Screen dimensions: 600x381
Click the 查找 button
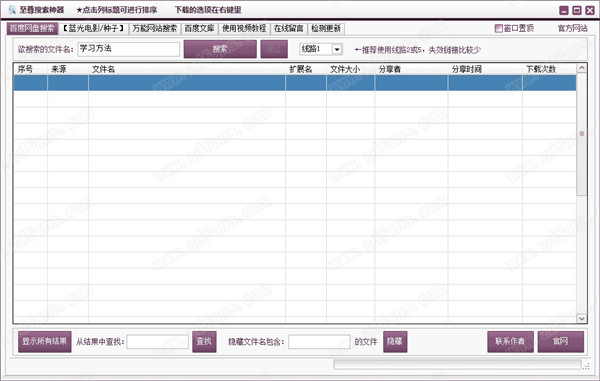click(204, 342)
